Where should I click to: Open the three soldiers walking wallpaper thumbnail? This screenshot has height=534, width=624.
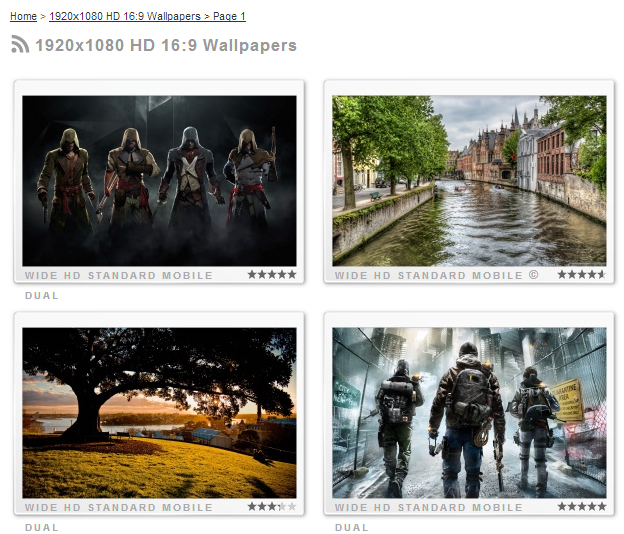tap(469, 413)
